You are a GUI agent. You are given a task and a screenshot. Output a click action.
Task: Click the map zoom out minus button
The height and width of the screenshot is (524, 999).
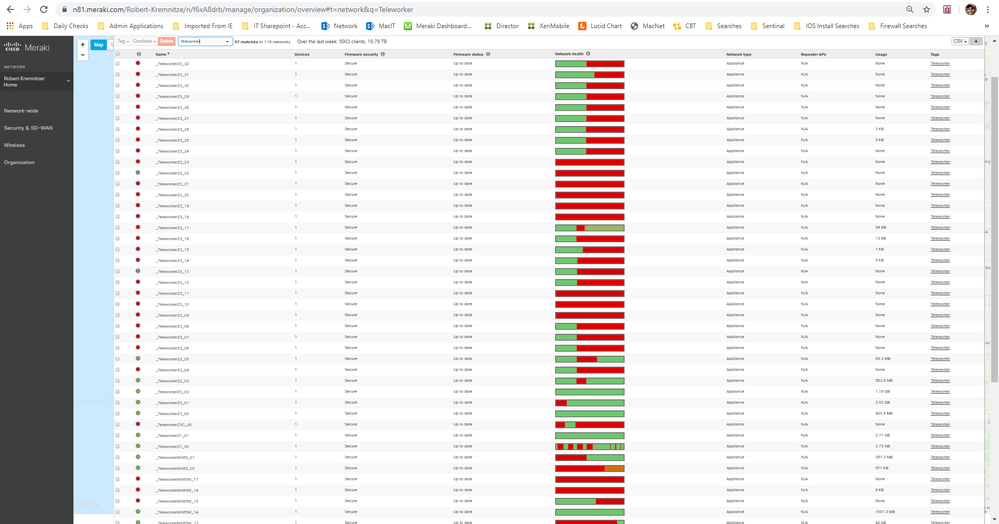click(x=83, y=55)
